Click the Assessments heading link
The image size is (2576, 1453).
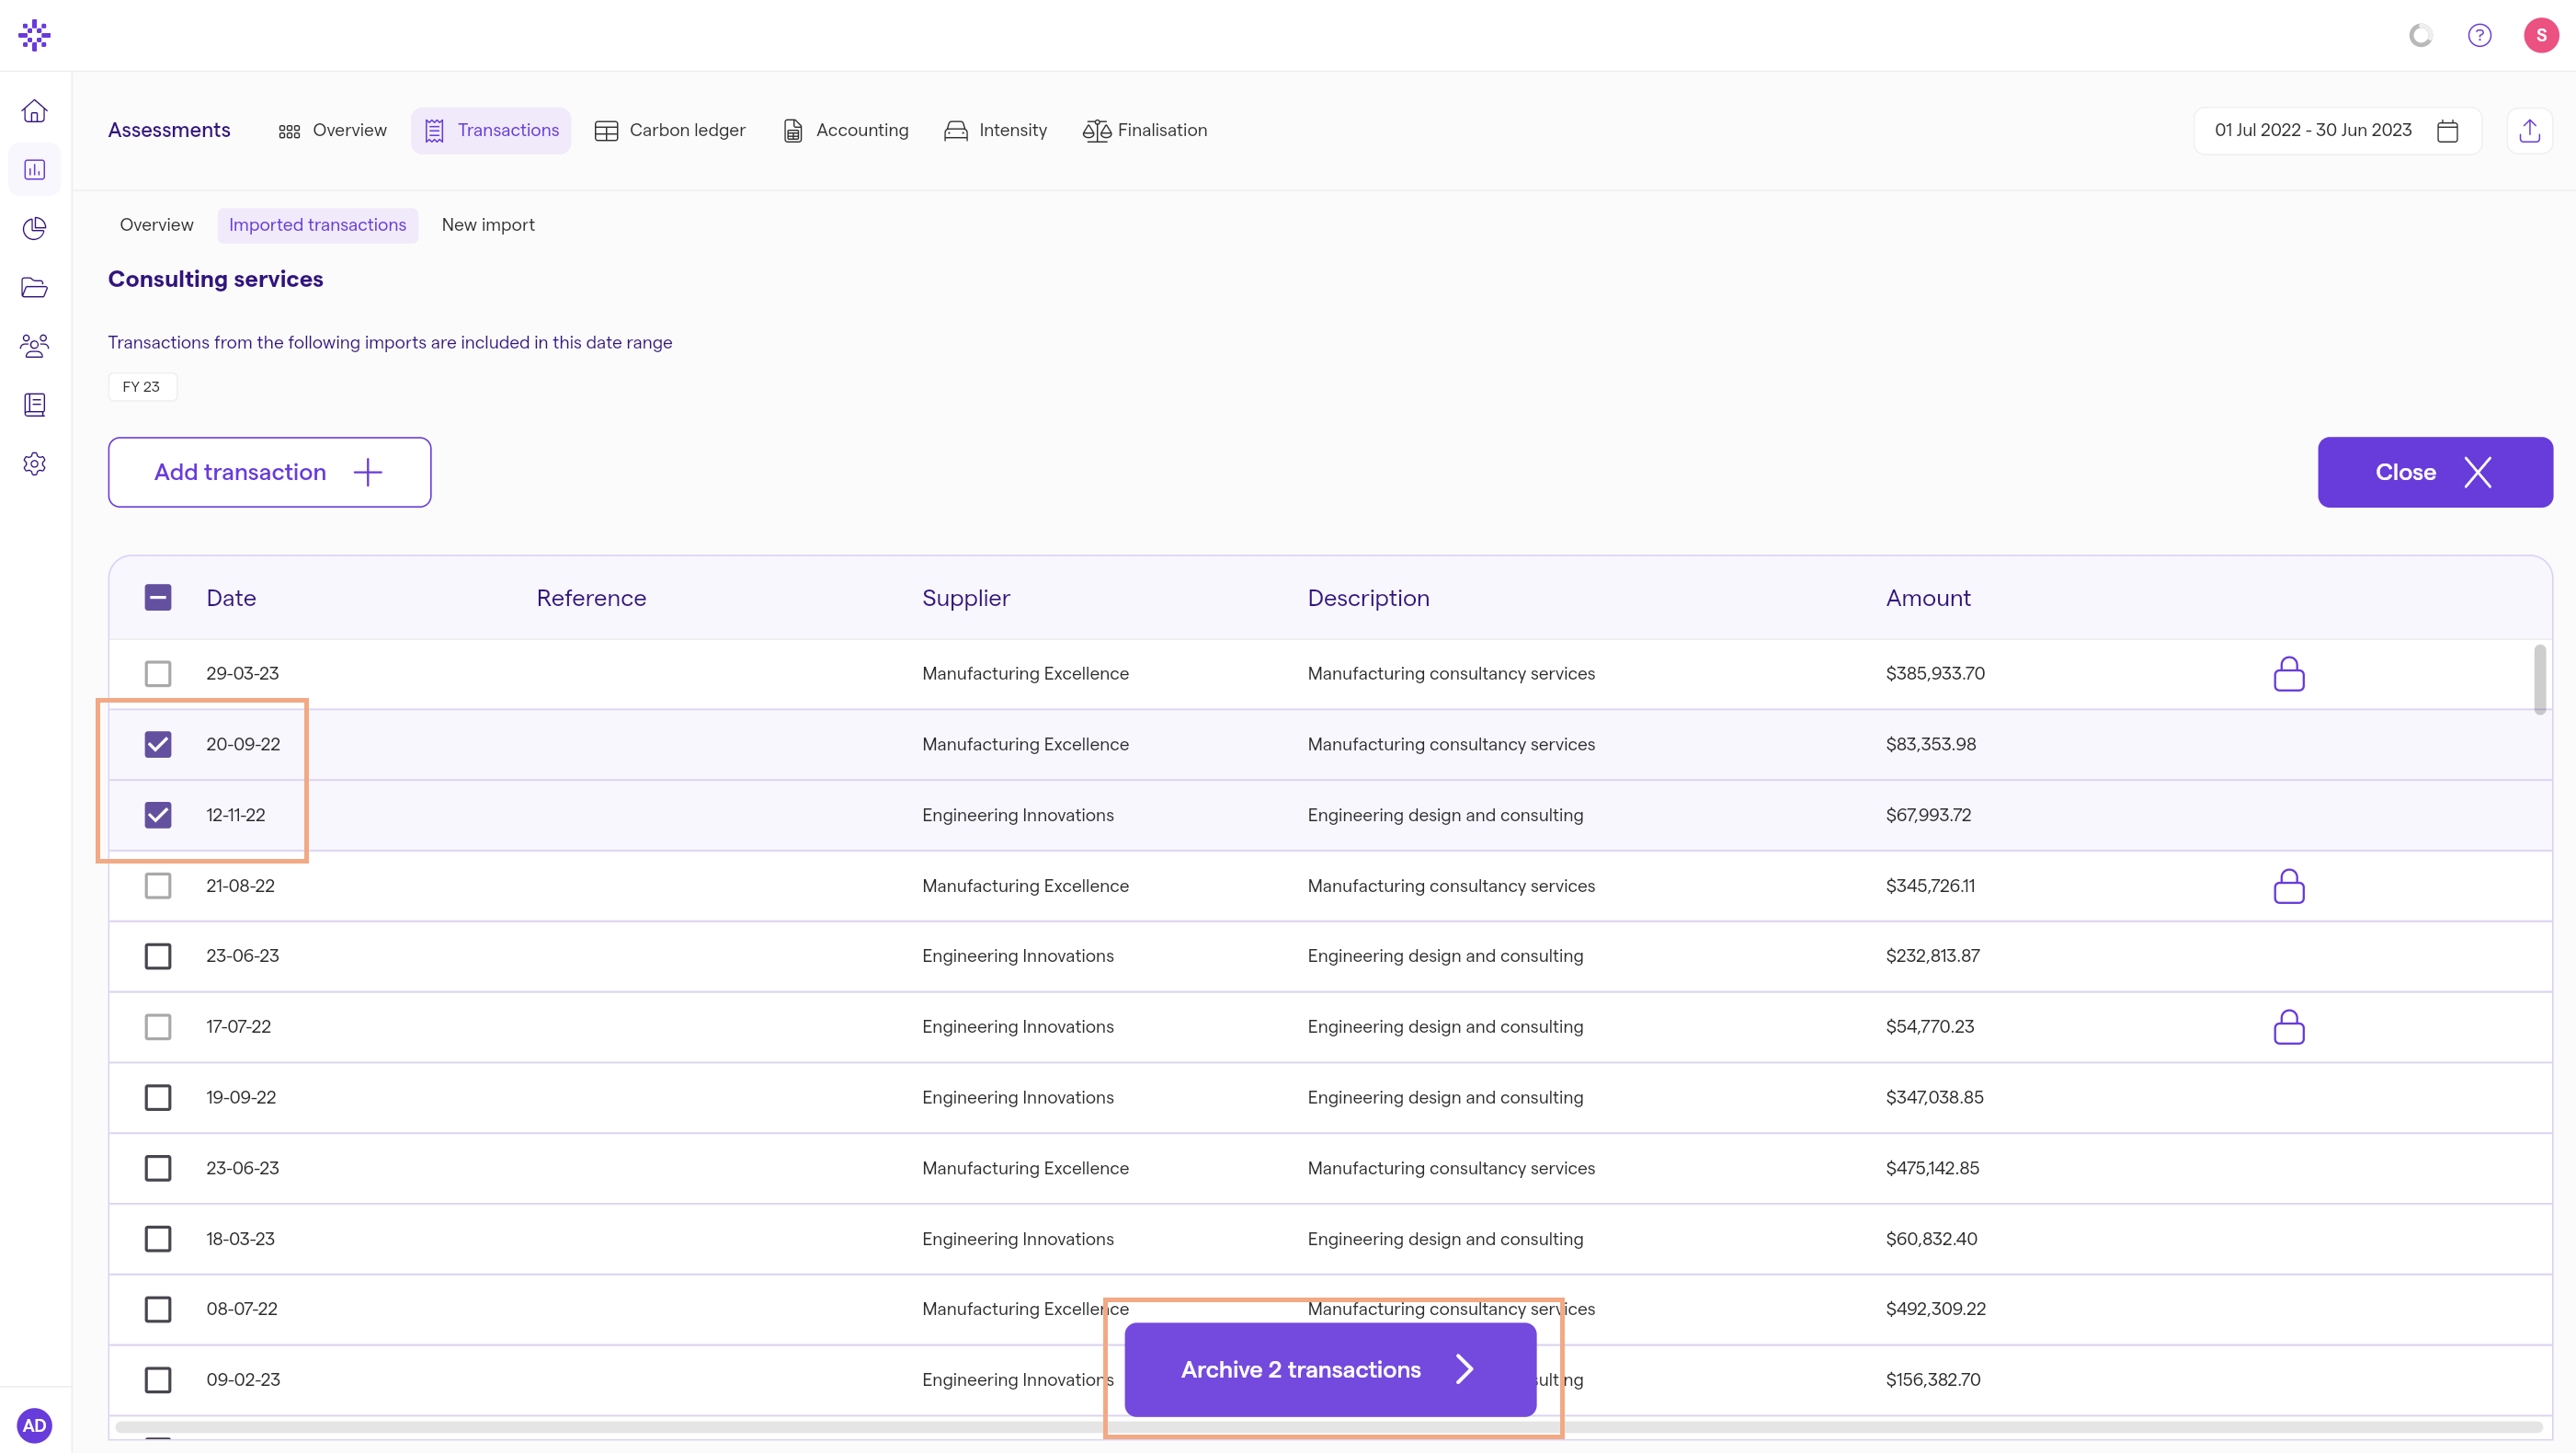[x=169, y=130]
